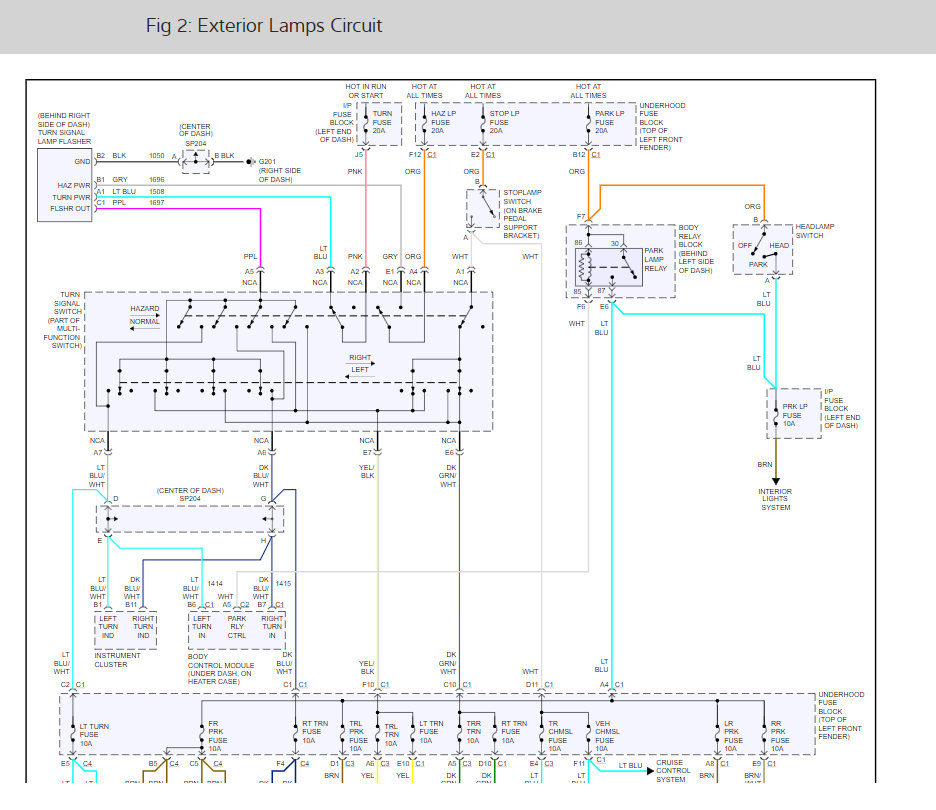936x810 pixels.
Task: Click the "NORMAL" switch position label
Action: click(144, 322)
